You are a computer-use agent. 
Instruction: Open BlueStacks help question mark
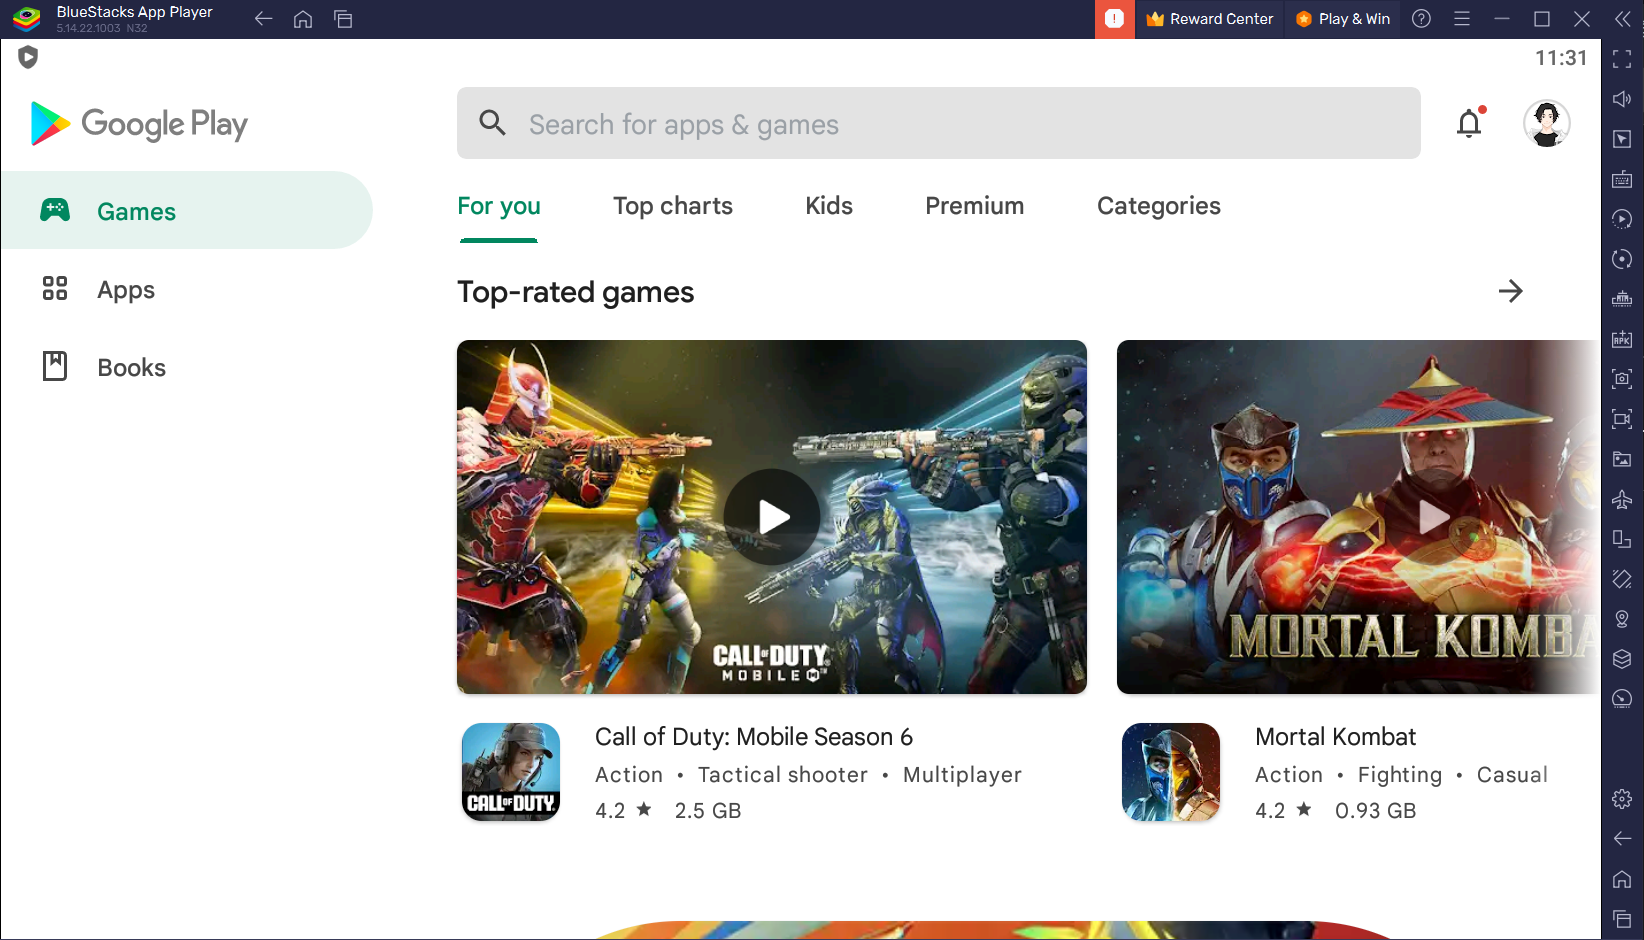click(x=1421, y=19)
